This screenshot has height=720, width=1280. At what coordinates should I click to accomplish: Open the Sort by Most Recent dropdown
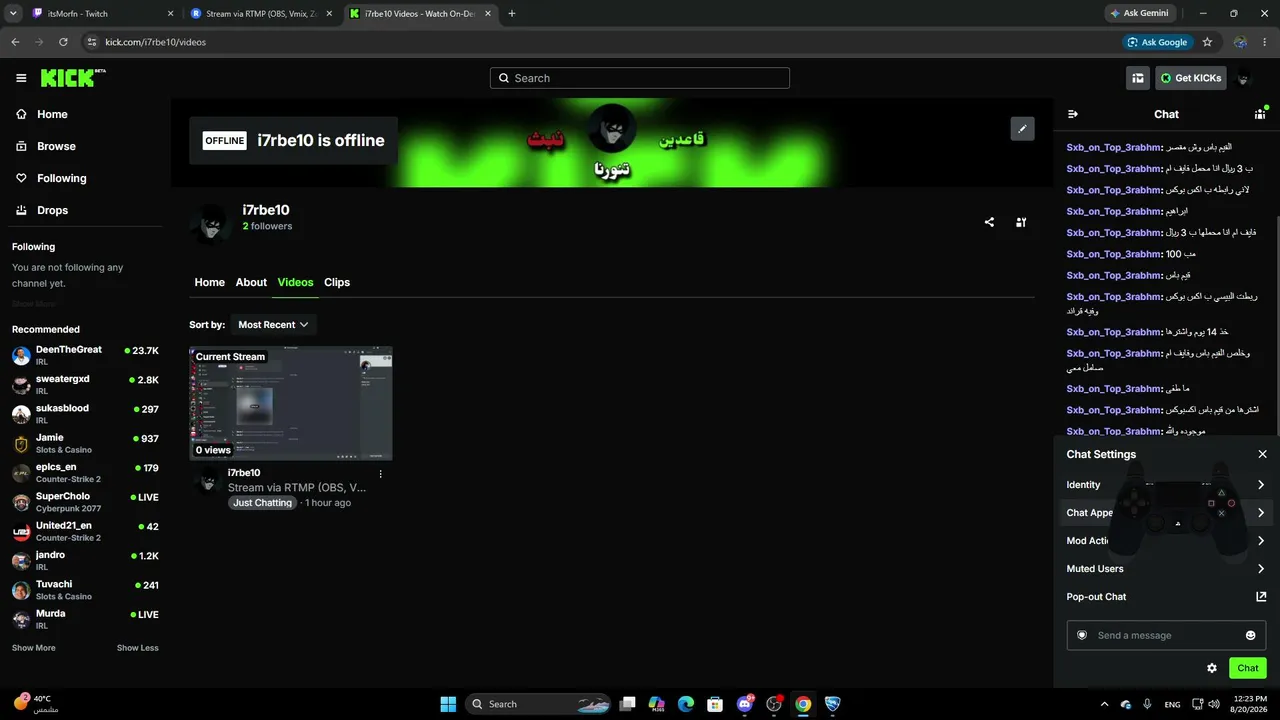coord(273,325)
